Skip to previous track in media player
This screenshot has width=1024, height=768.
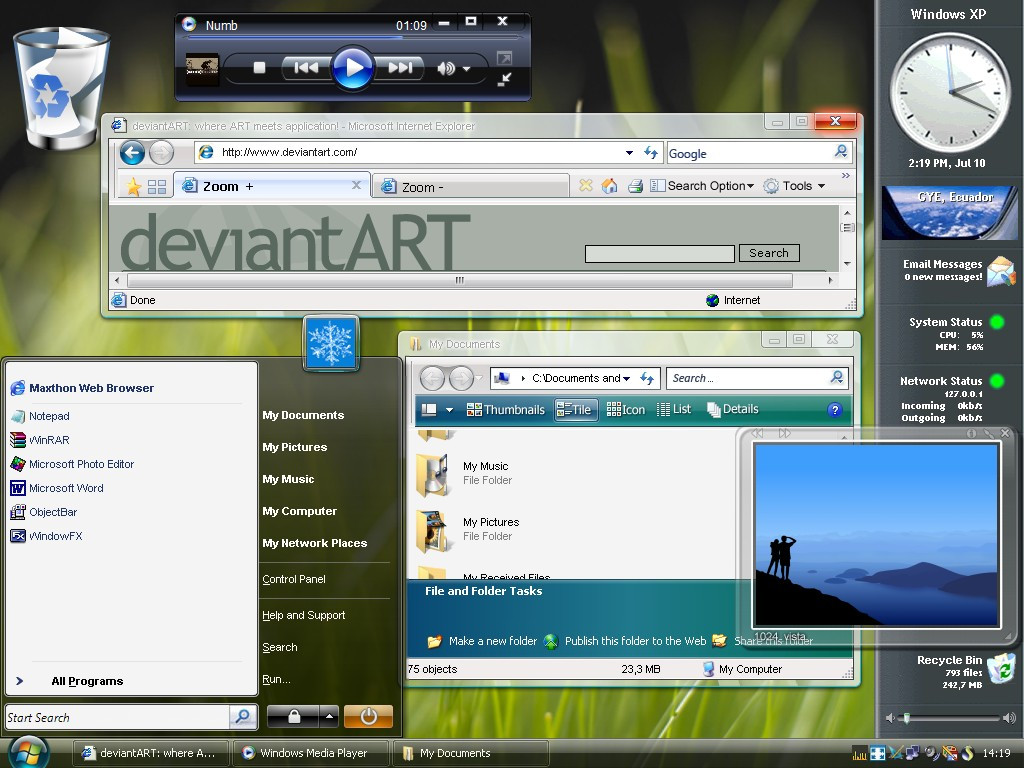pos(306,67)
